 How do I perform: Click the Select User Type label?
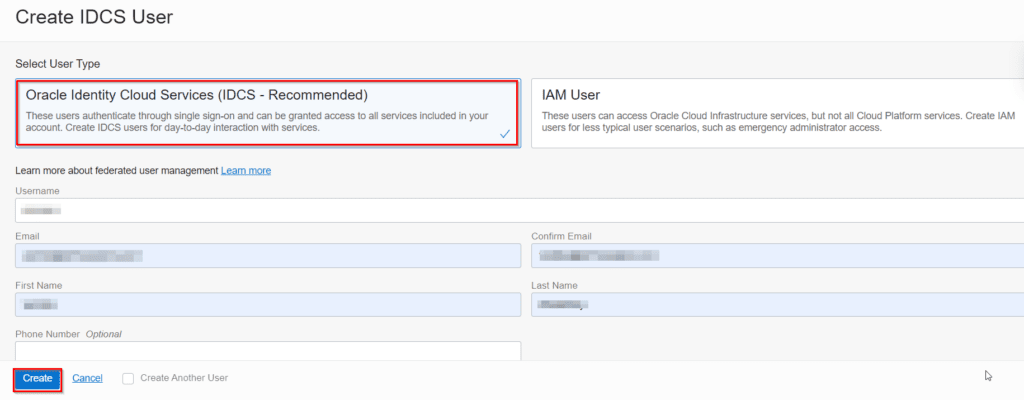[x=58, y=64]
